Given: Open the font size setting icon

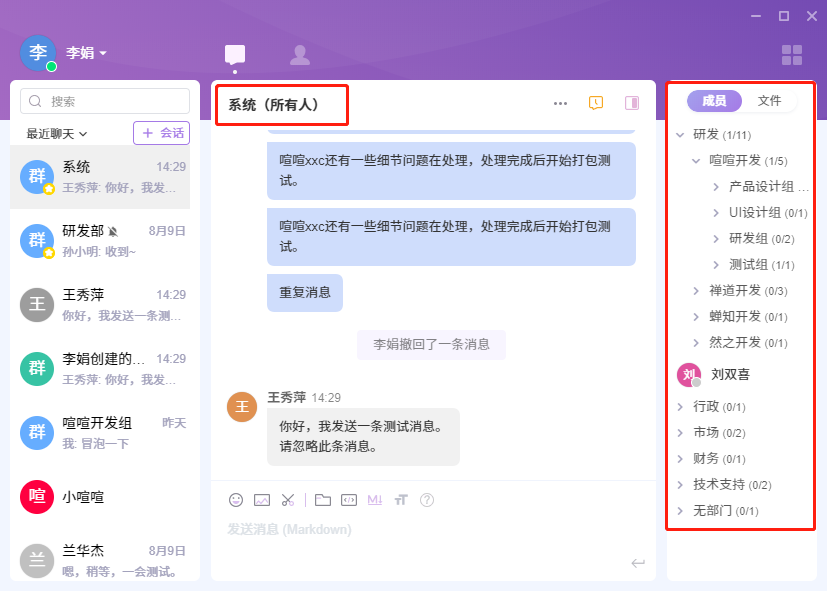Looking at the screenshot, I should tap(401, 500).
